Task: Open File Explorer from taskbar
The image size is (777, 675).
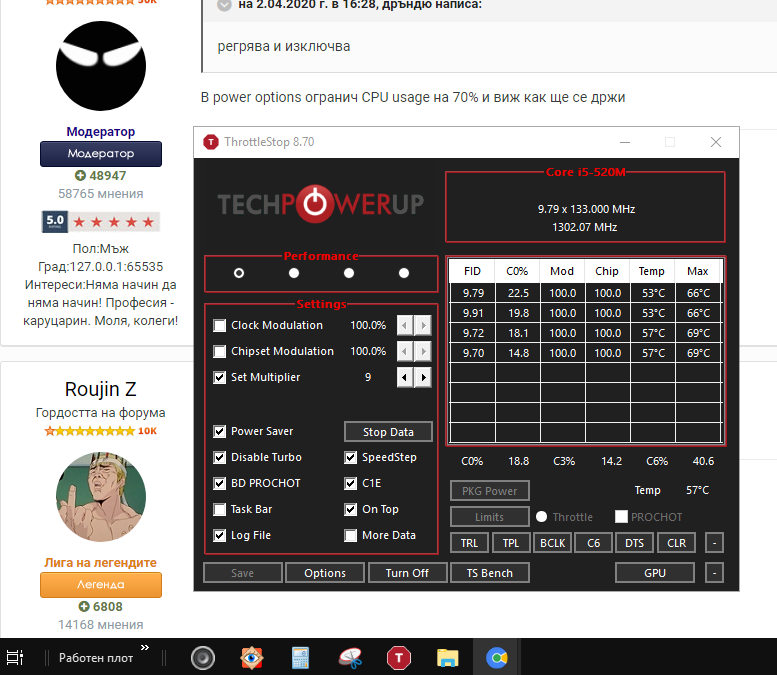Action: coord(447,658)
